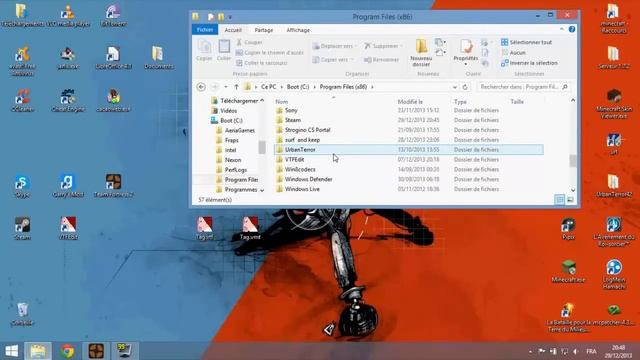Screen dimensions: 640x360
Task: Switch to the details view icon
Action: [x=560, y=200]
